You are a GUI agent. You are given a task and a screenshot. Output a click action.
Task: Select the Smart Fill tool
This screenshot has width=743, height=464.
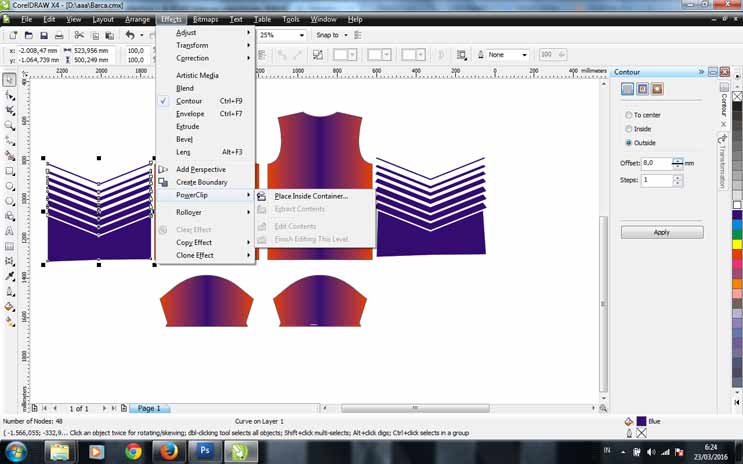coord(9,156)
